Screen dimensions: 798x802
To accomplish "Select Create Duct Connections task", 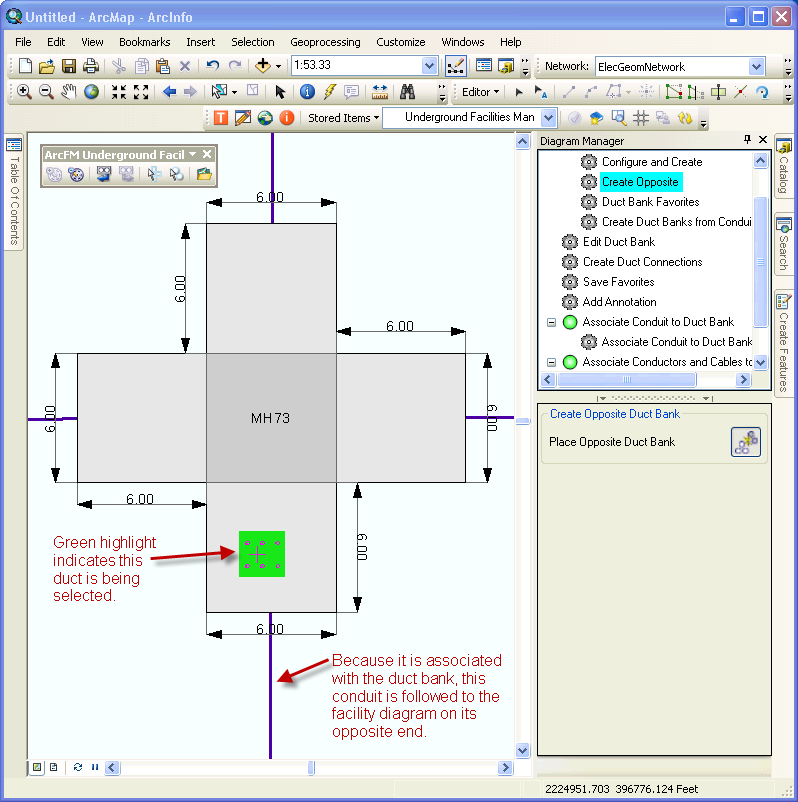I will 642,262.
